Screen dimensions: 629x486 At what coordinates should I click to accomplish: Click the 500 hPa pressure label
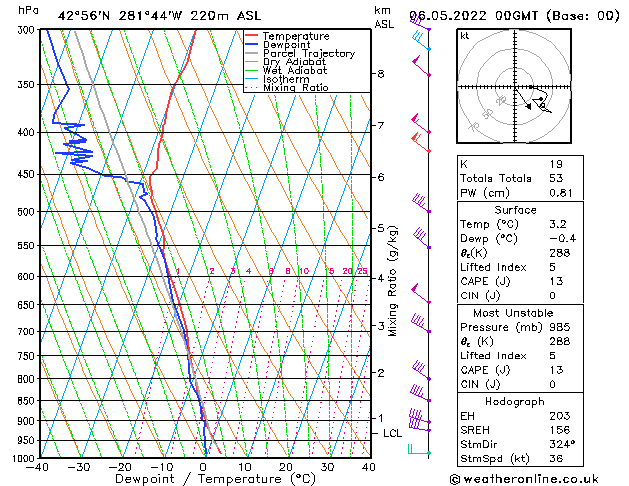pyautogui.click(x=26, y=212)
